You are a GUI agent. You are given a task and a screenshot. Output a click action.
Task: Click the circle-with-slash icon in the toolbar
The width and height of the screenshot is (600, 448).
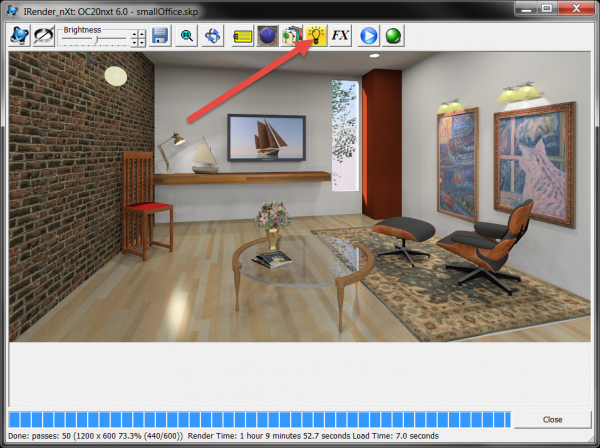click(x=45, y=36)
